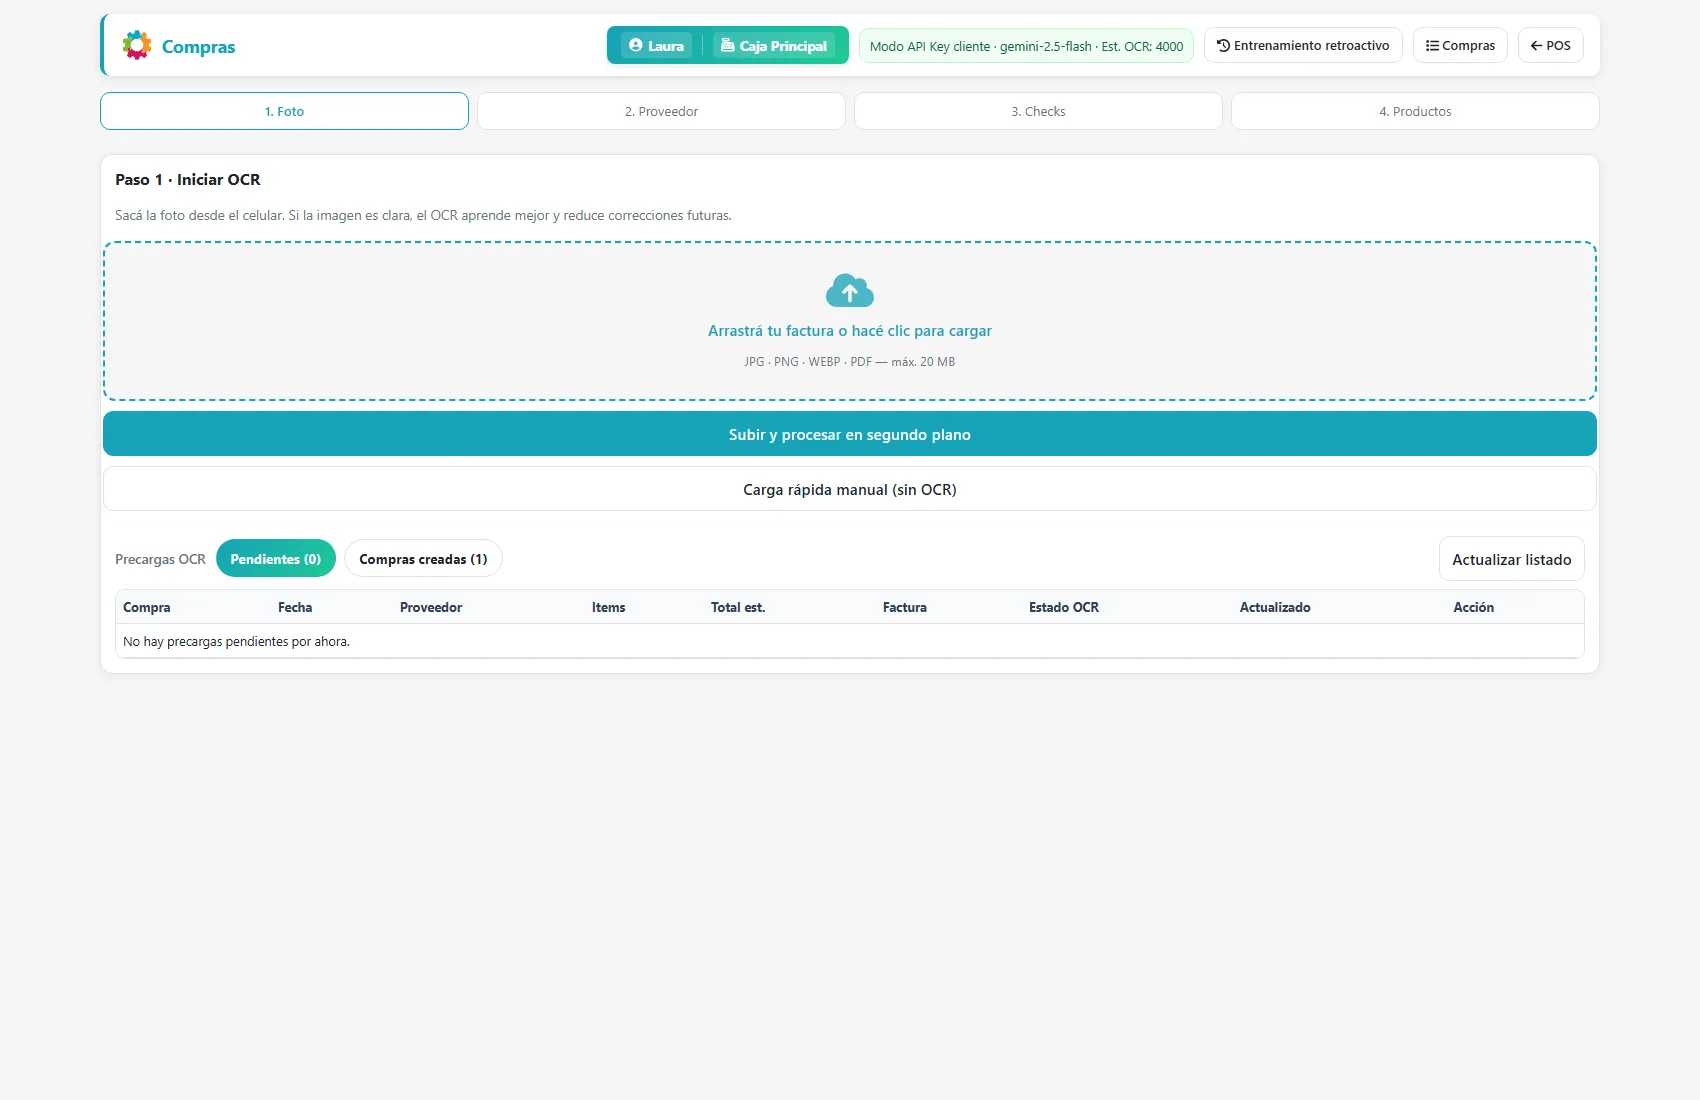Click Subir y procesar en segundo plano
Screen dimensions: 1700x1100
(x=850, y=434)
